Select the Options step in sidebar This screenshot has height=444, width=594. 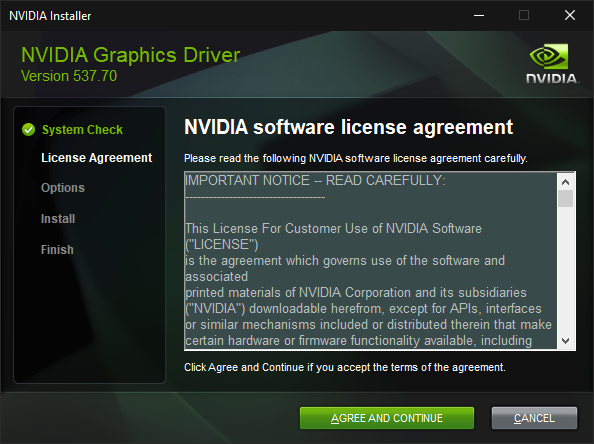(x=63, y=188)
